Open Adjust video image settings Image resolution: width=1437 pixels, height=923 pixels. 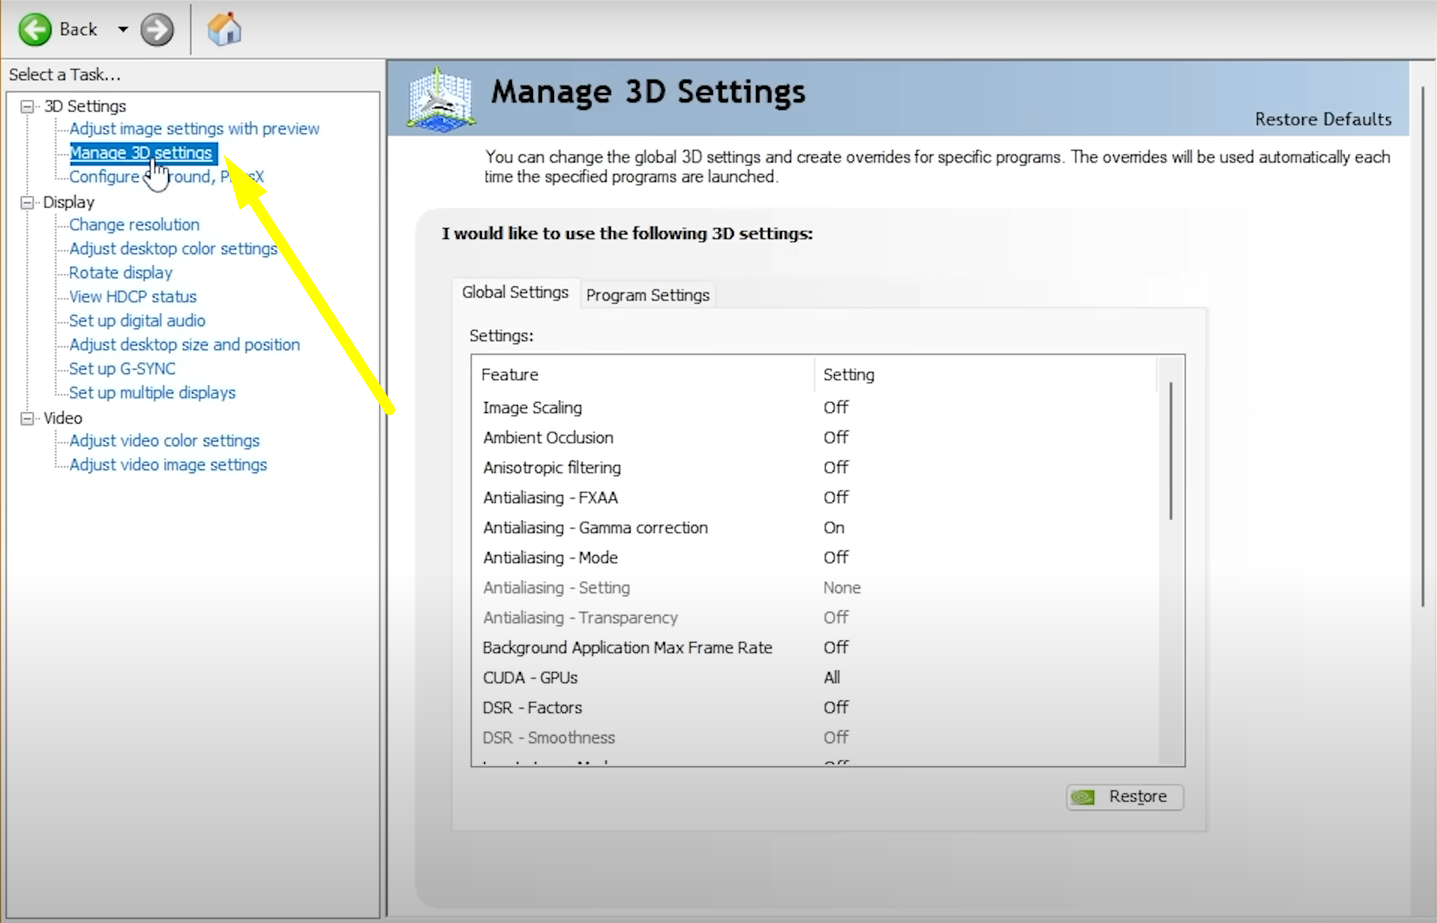click(168, 465)
